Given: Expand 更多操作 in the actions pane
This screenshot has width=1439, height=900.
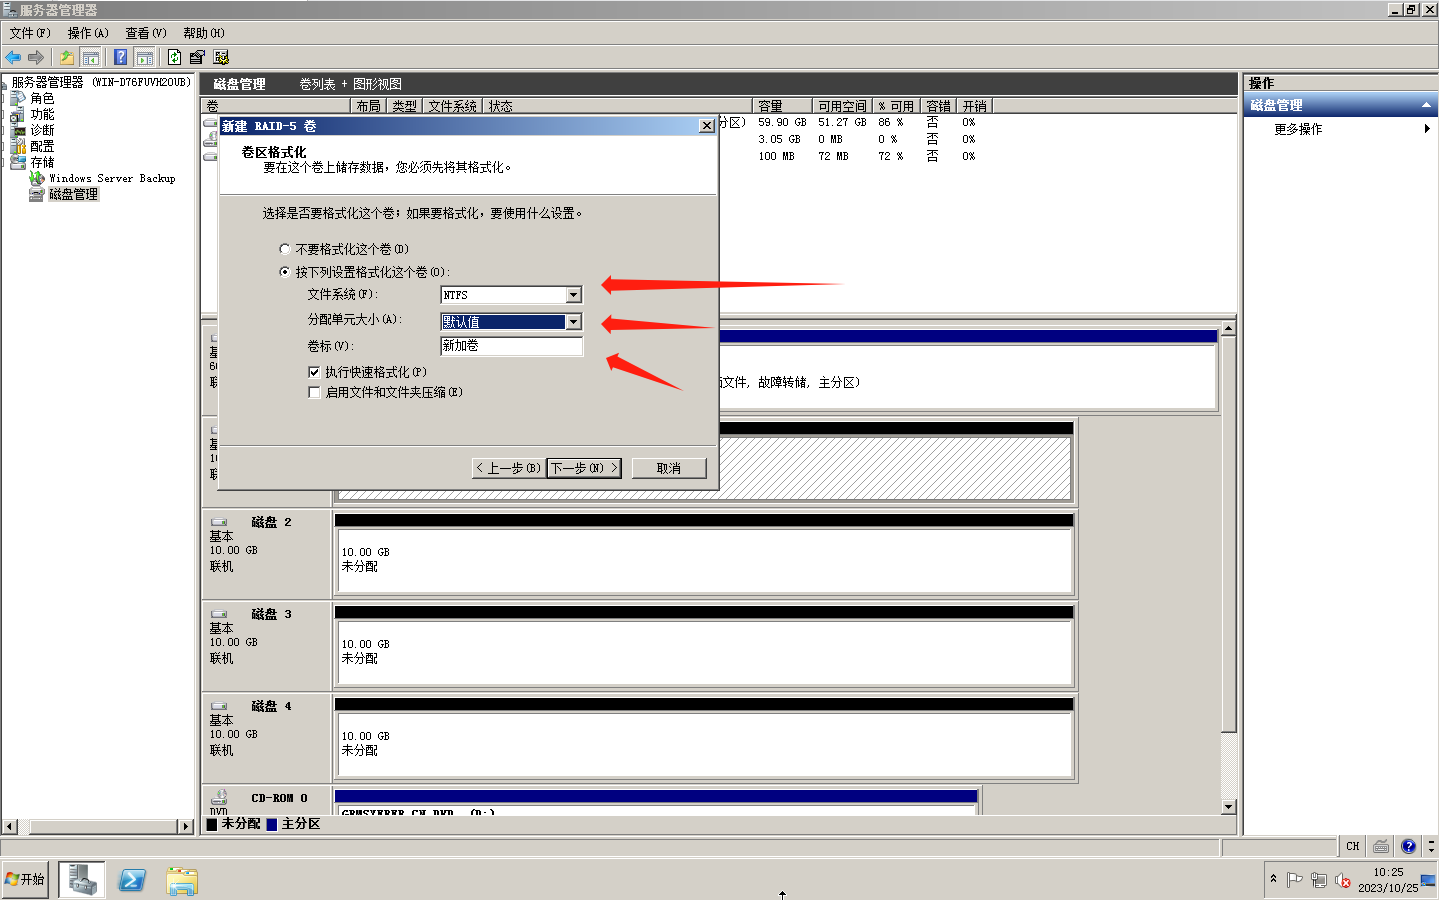Looking at the screenshot, I should [x=1340, y=129].
